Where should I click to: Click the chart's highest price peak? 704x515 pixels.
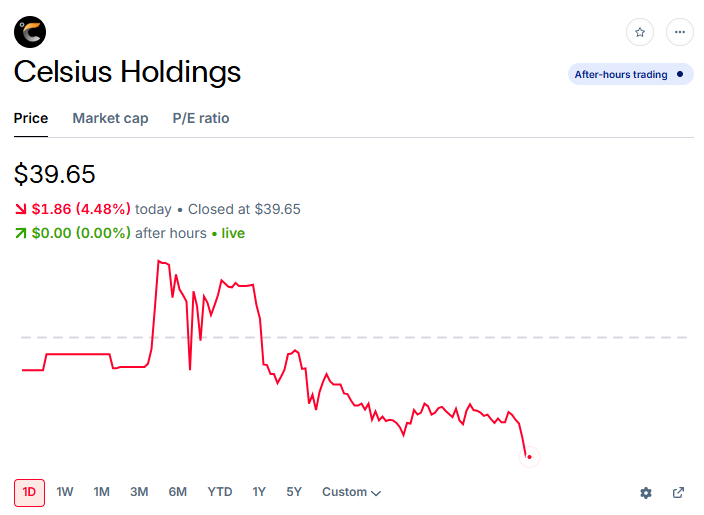coord(159,261)
